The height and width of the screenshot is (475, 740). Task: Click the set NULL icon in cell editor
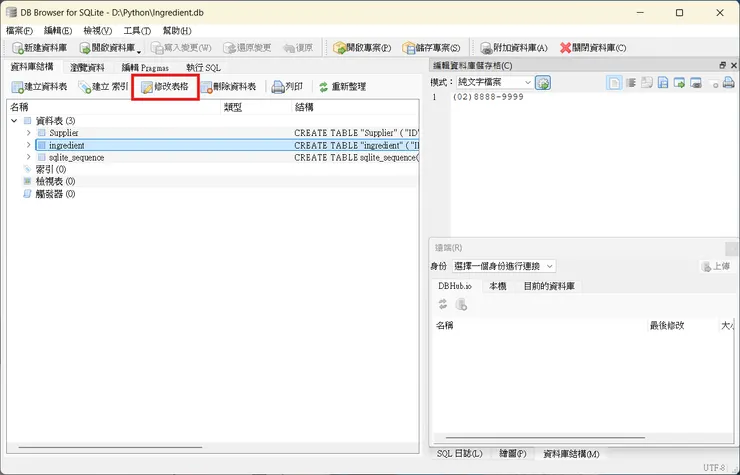tap(713, 83)
